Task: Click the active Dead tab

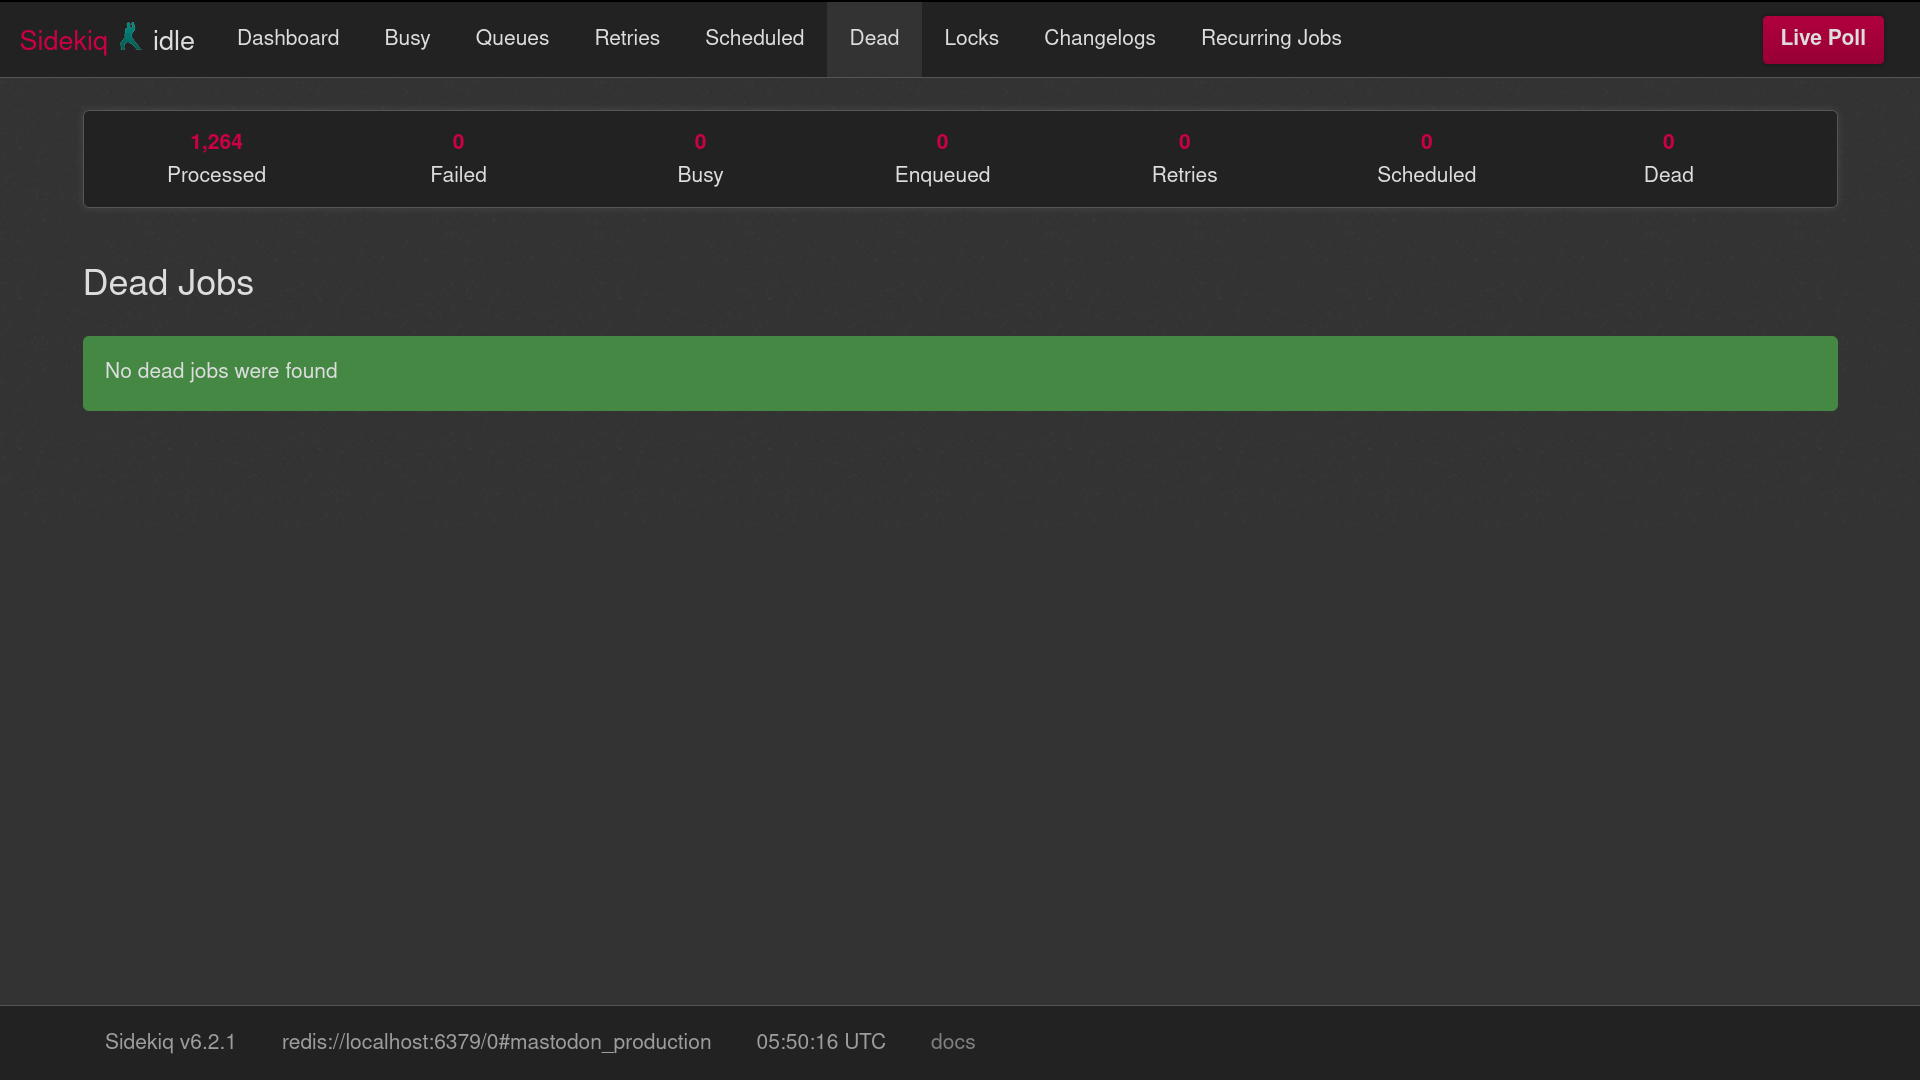Action: coord(874,38)
